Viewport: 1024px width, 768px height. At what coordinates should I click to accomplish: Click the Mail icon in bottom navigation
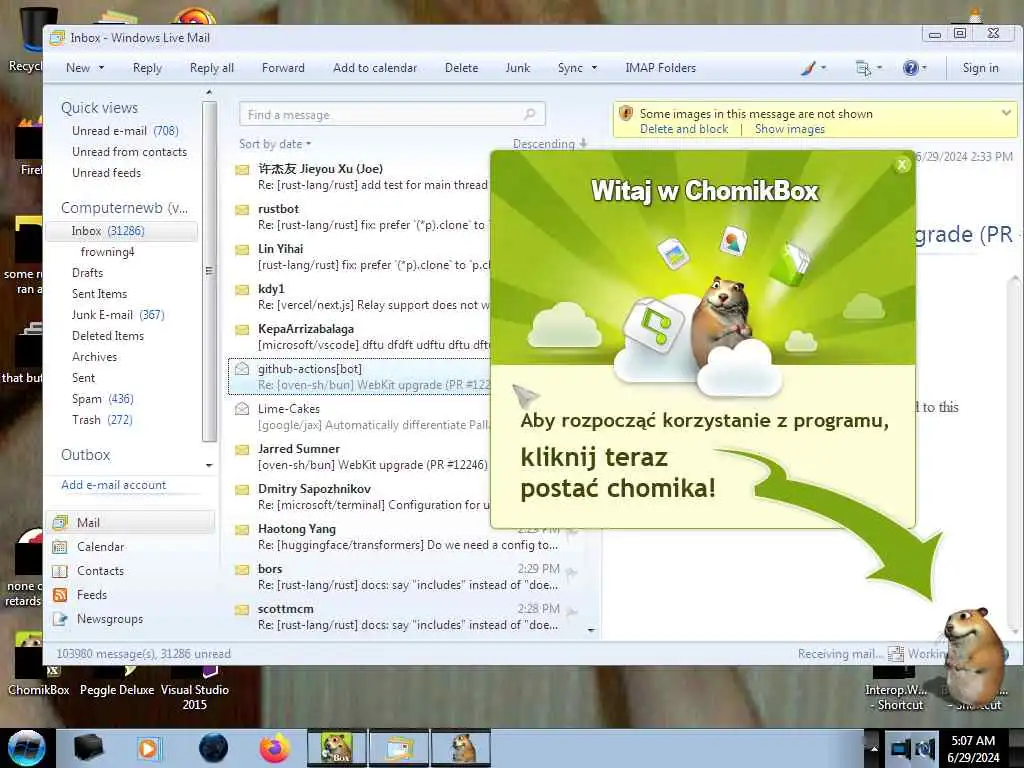click(x=60, y=522)
